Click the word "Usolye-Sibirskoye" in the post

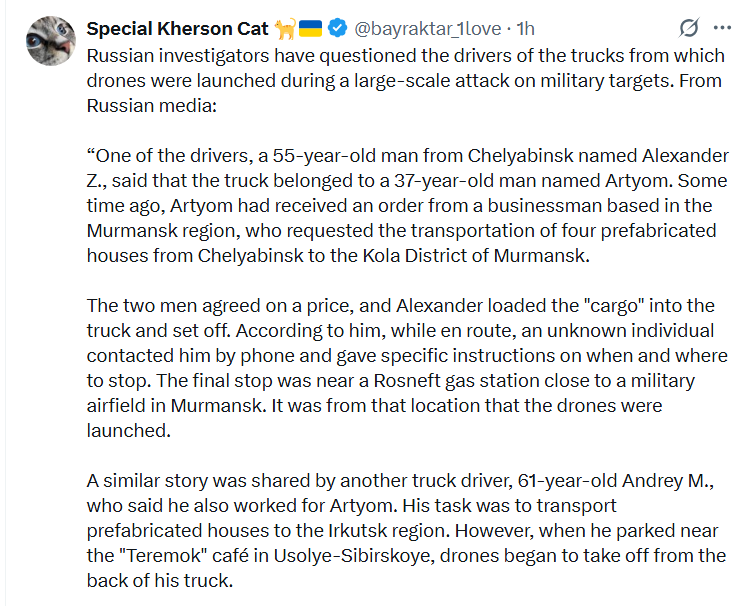[353, 556]
